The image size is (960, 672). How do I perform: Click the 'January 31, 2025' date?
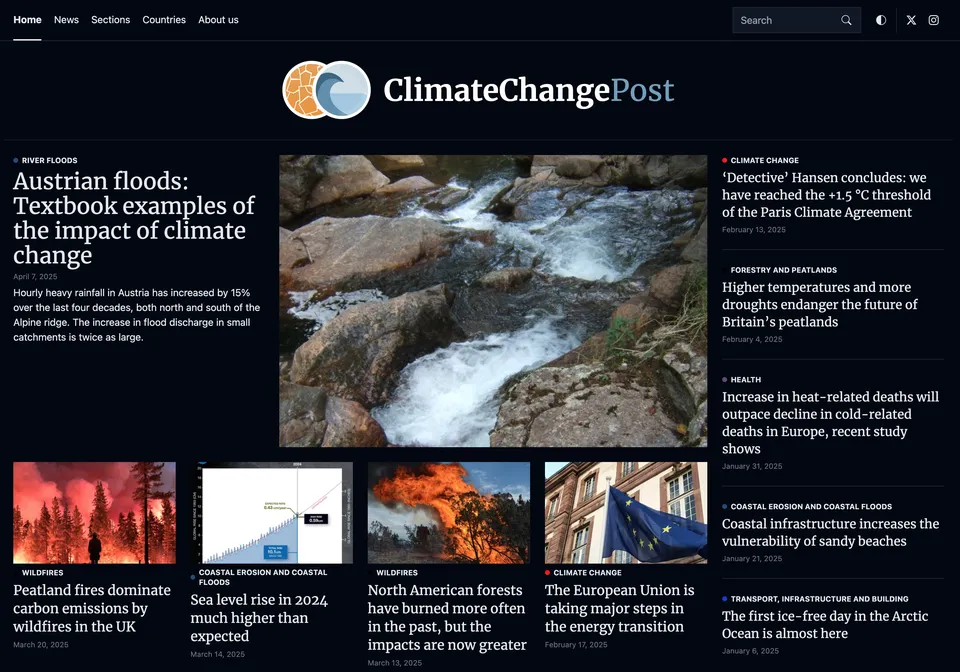tap(752, 466)
